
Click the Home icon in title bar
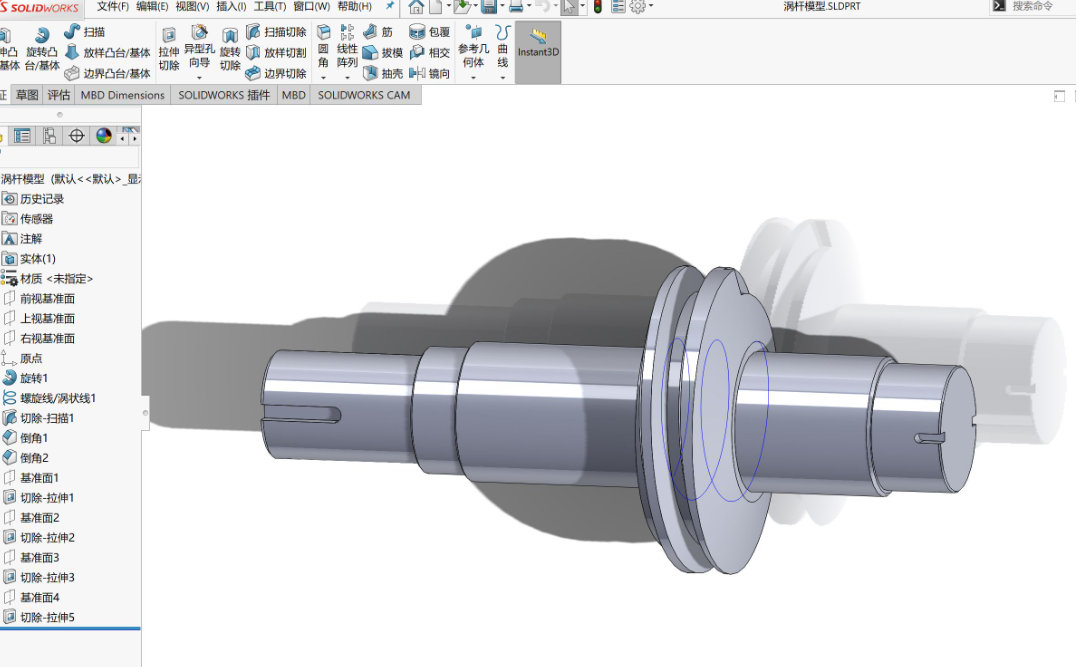[416, 7]
